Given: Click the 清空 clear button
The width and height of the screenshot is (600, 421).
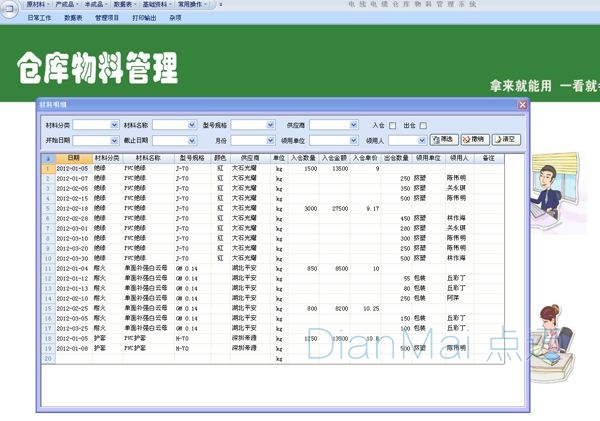Looking at the screenshot, I should click(506, 140).
